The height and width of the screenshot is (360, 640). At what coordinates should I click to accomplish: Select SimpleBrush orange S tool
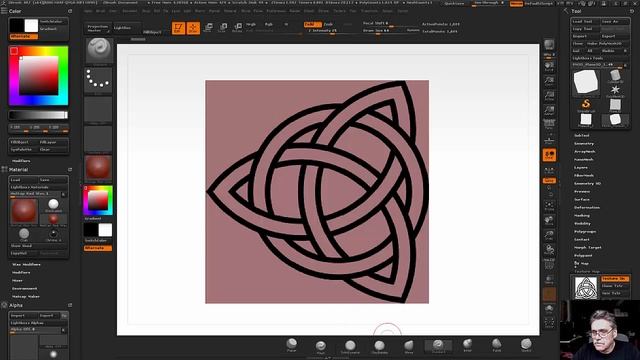tap(586, 104)
